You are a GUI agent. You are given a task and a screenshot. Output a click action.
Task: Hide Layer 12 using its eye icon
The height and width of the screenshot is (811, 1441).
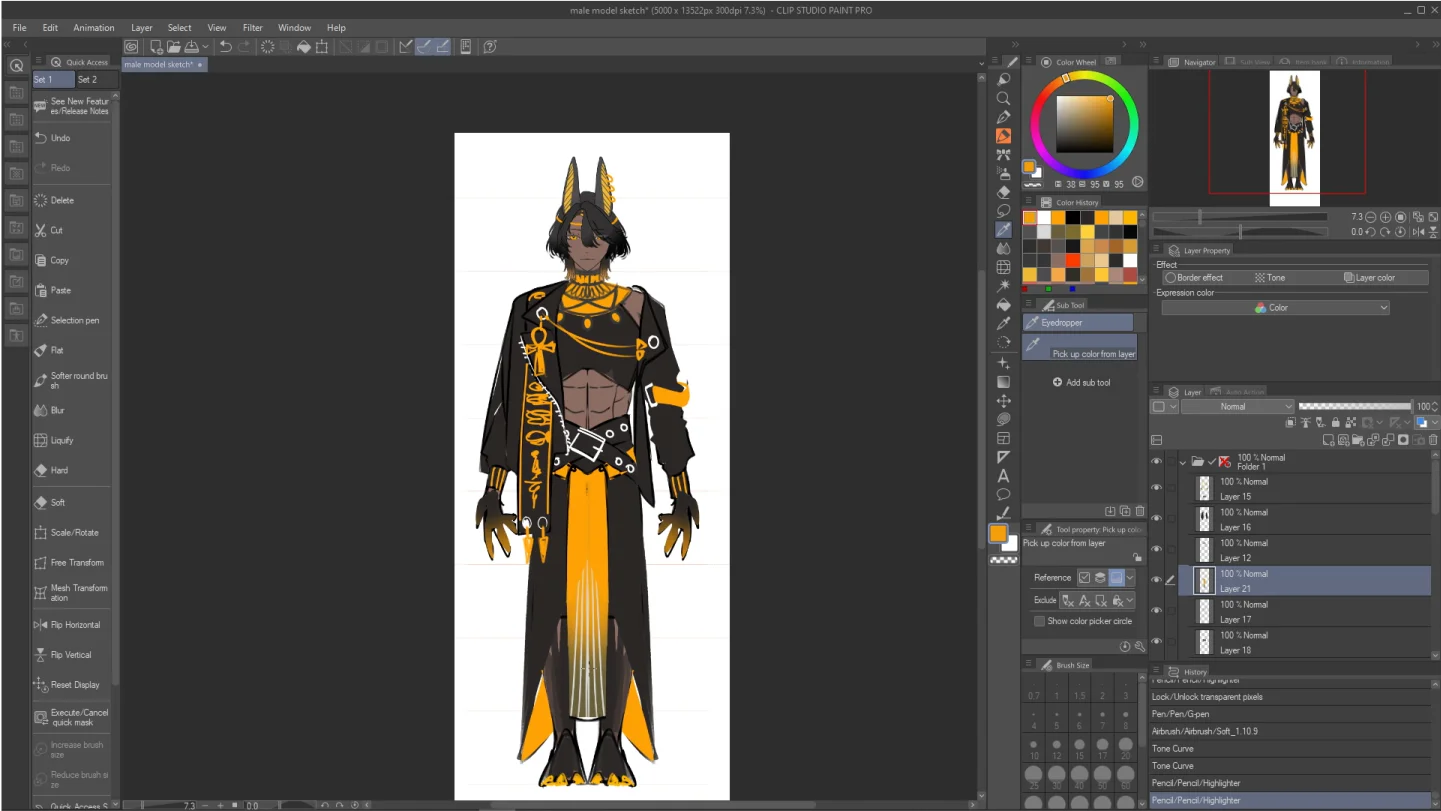(x=1157, y=549)
